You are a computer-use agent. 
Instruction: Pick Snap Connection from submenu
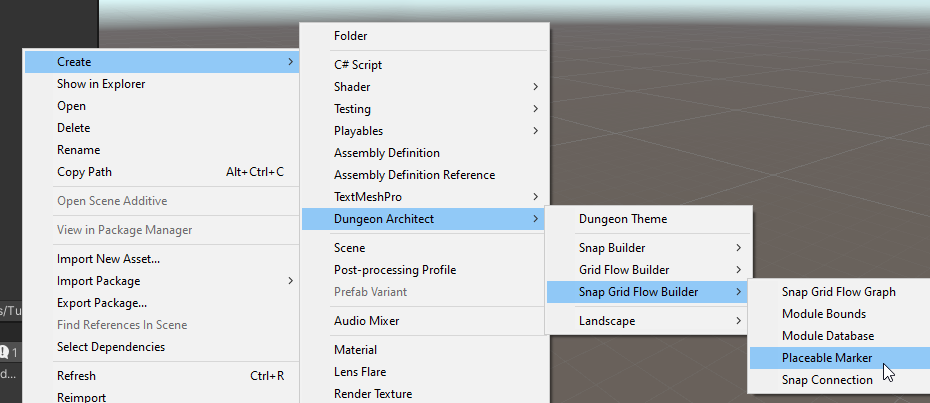click(827, 380)
